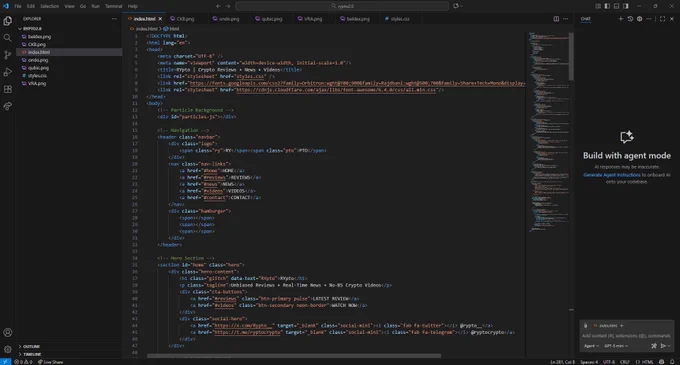
Task: Click the html breadcrumb item
Action: (x=171, y=29)
